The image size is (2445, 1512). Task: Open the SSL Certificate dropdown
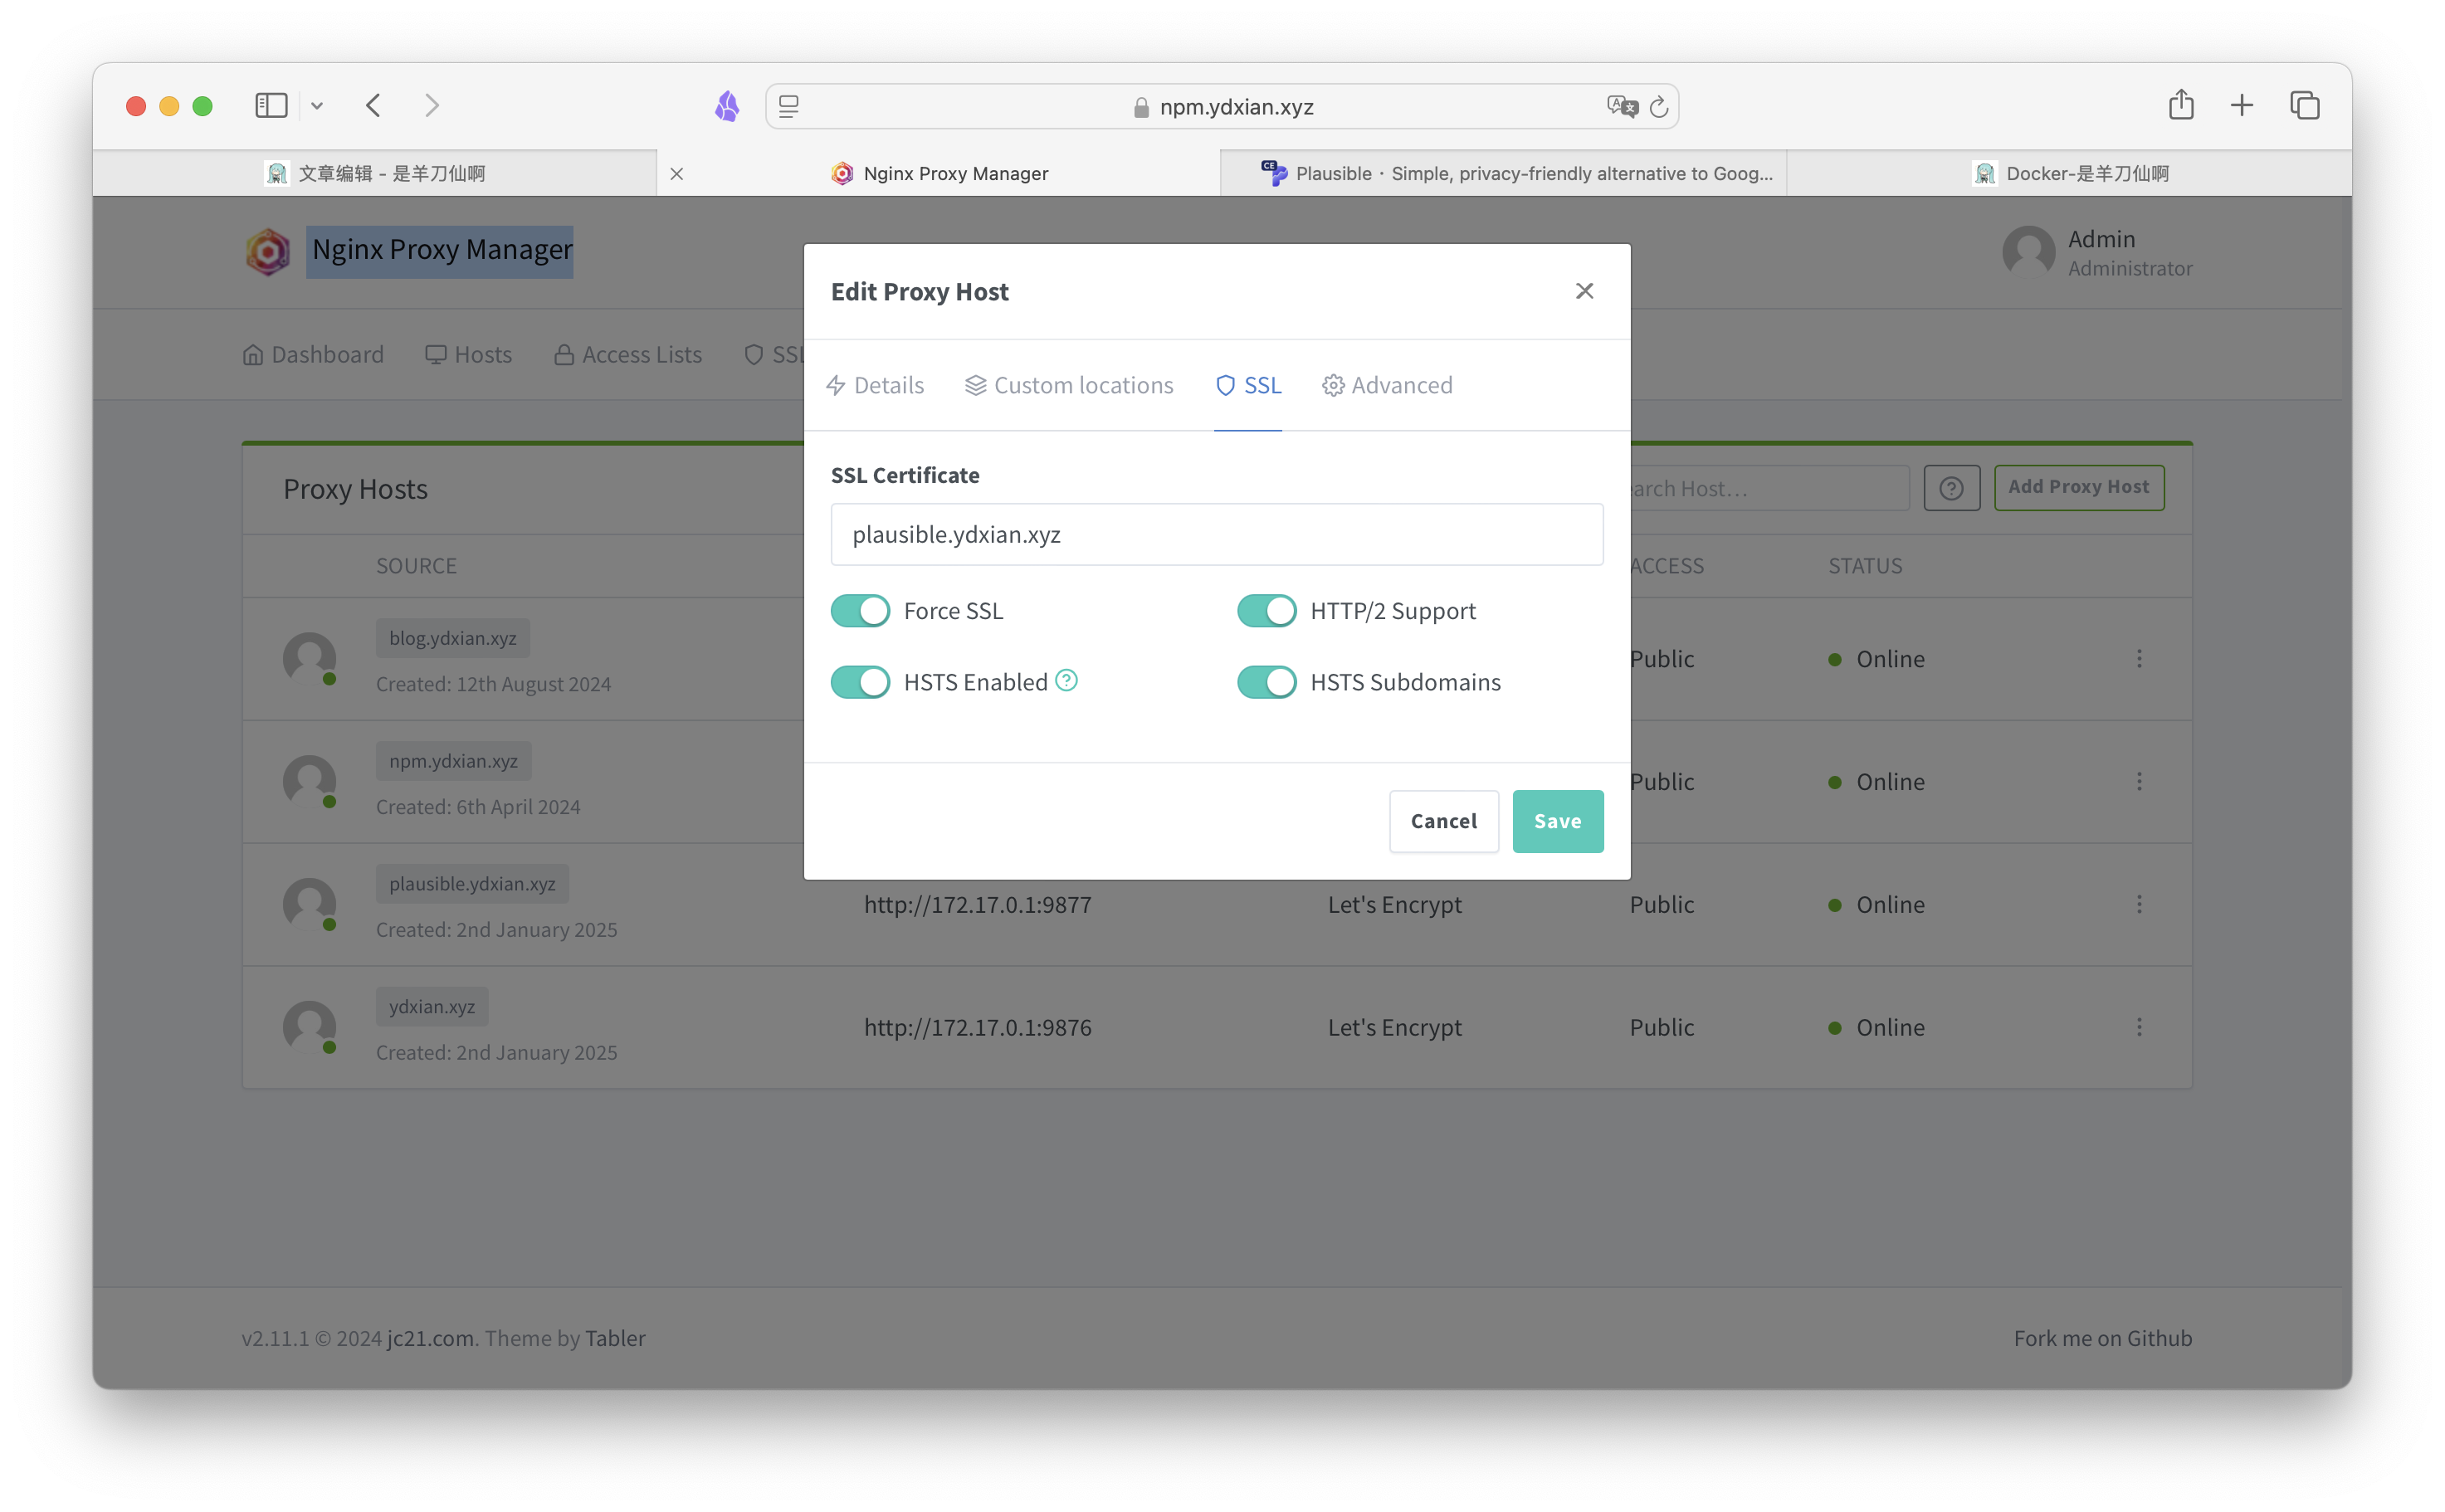pos(1216,535)
